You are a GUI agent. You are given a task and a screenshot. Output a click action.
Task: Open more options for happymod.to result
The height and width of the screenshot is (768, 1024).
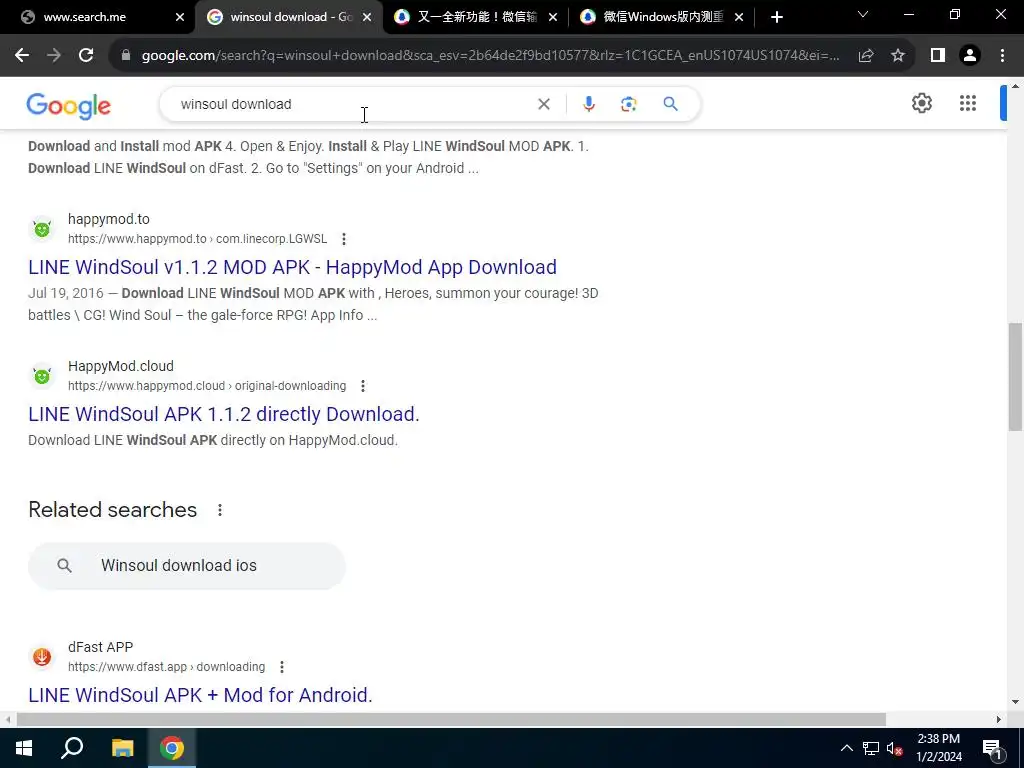(344, 239)
